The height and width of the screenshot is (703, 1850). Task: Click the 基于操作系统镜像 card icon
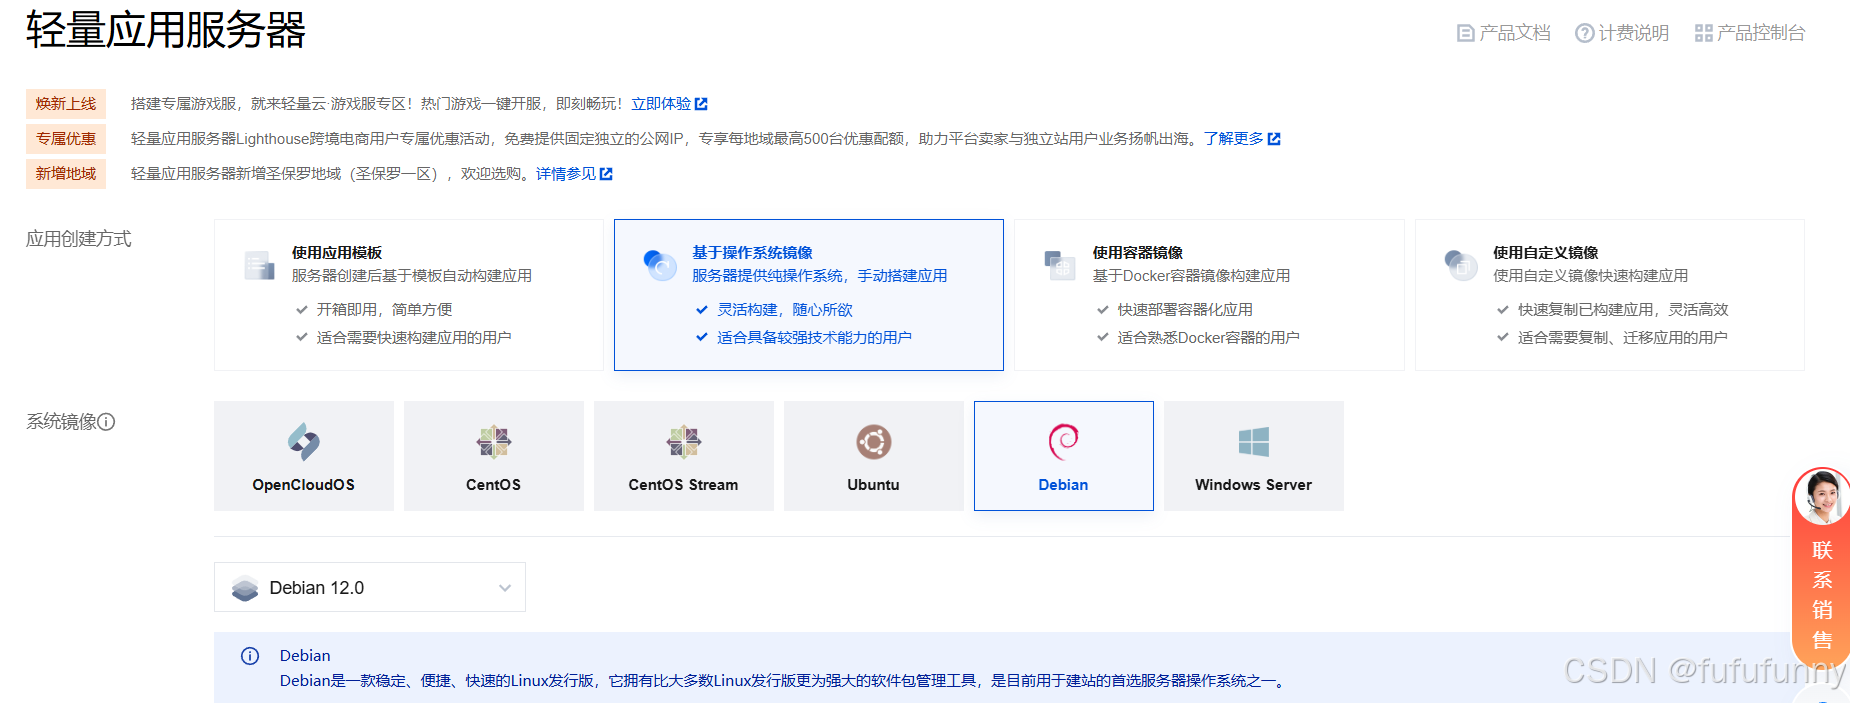click(660, 265)
